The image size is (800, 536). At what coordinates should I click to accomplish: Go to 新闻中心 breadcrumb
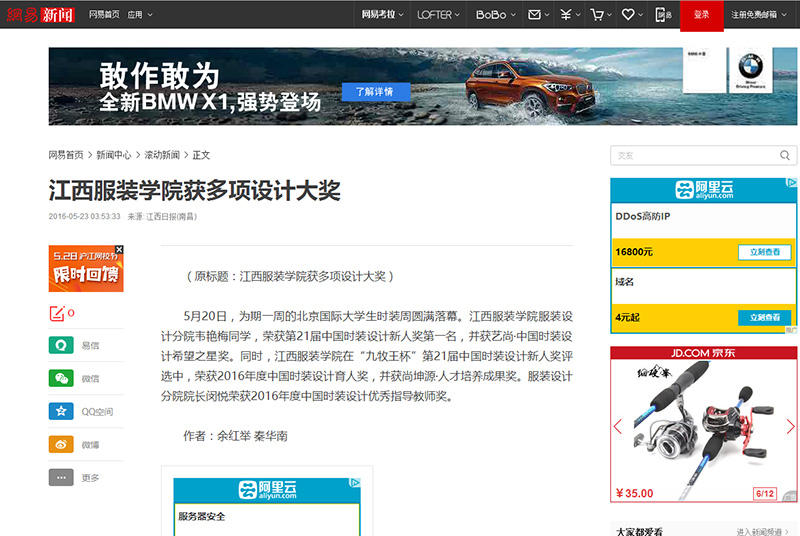point(114,155)
